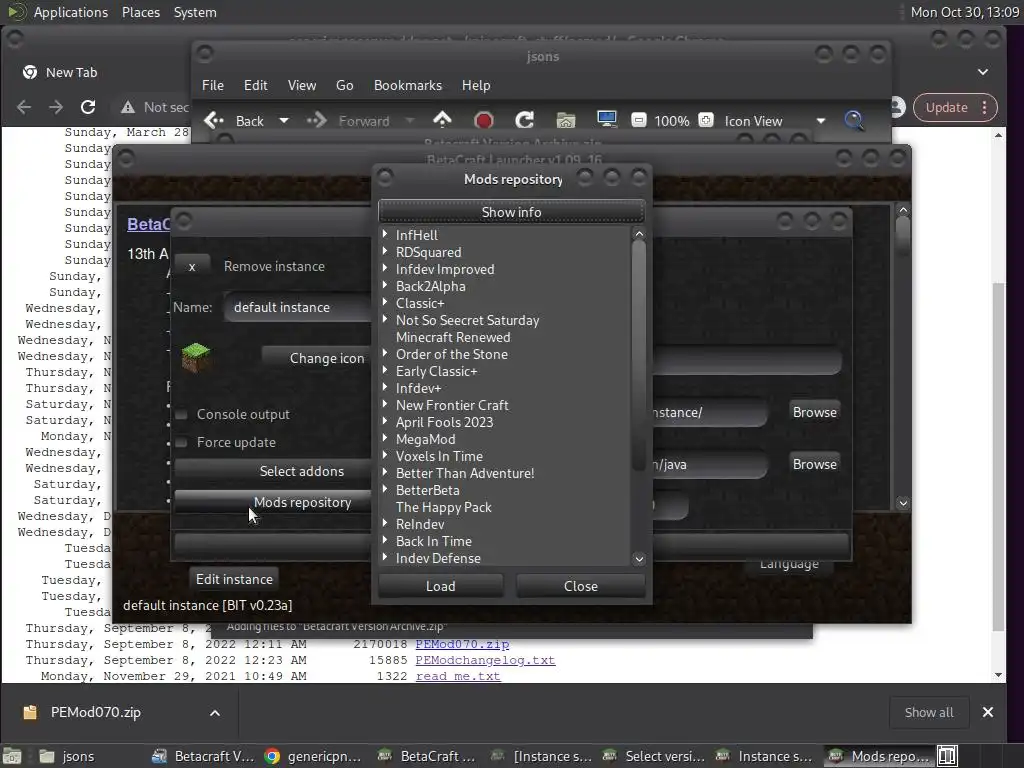Click the instance Name input field
The image size is (1024, 768).
coord(297,308)
